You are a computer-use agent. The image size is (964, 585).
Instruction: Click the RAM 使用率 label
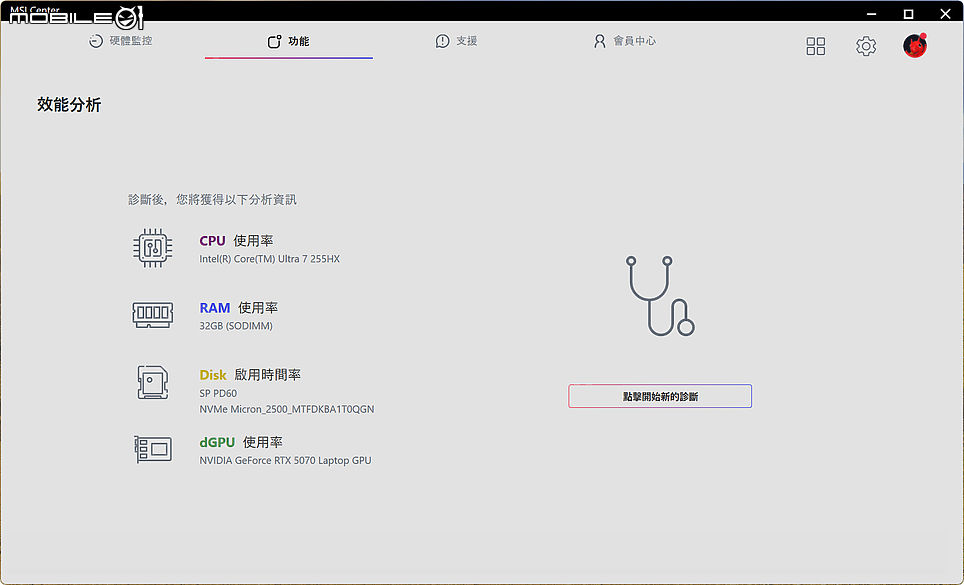[x=239, y=308]
